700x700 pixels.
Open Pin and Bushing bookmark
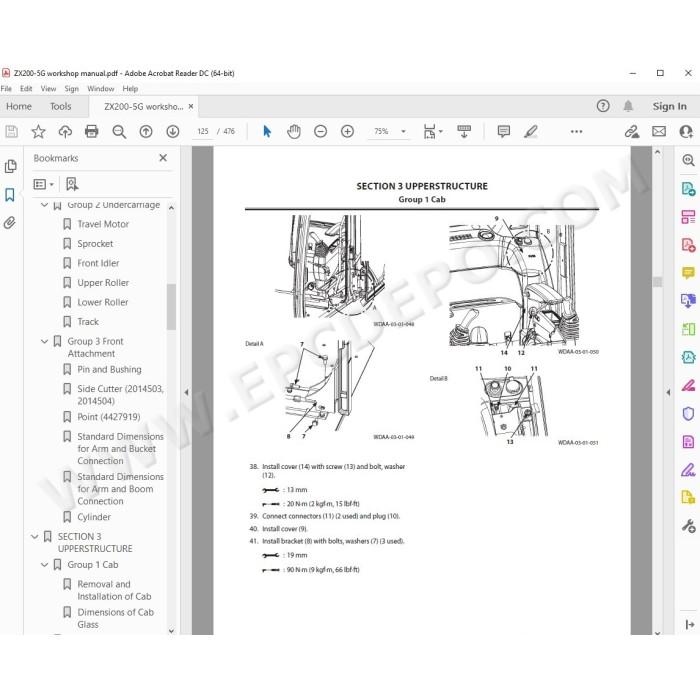pyautogui.click(x=109, y=370)
